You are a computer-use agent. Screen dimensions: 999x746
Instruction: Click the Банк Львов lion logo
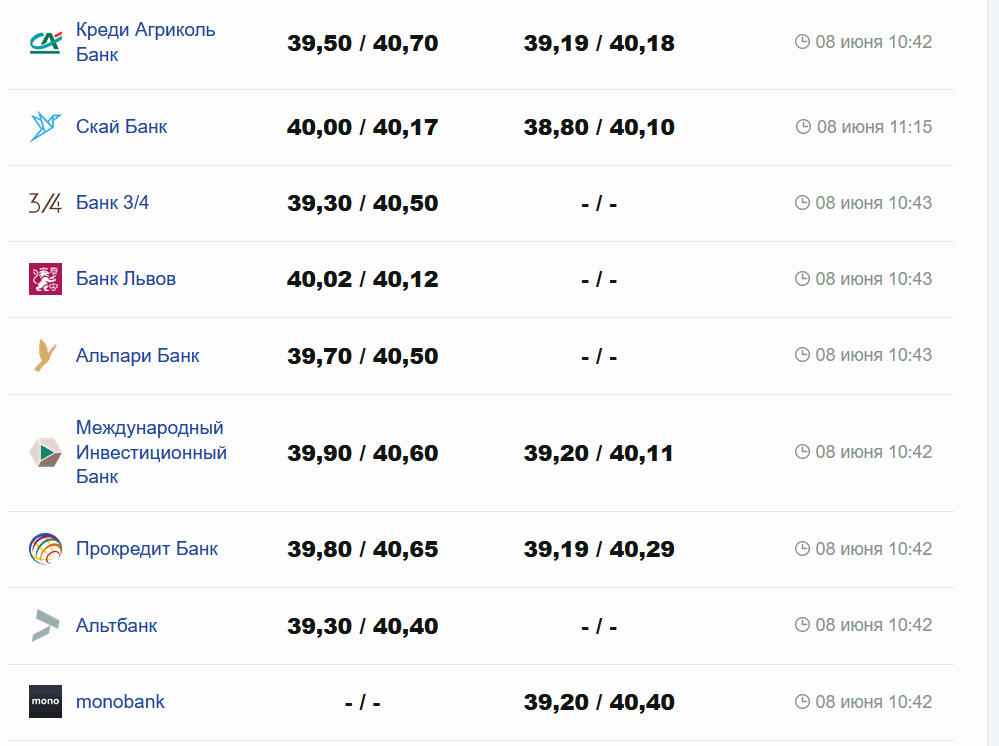45,279
